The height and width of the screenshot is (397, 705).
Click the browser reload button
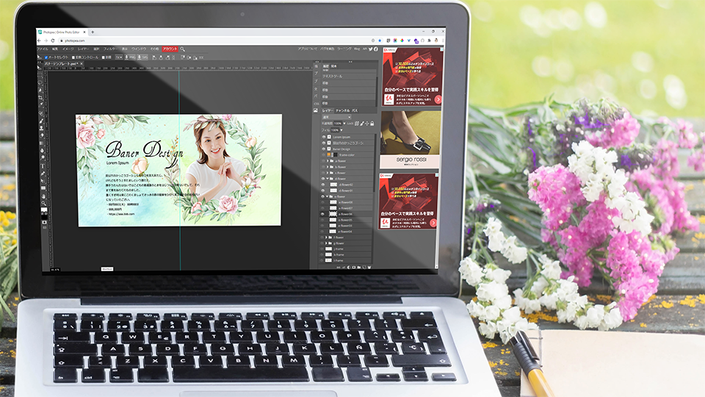coord(53,40)
